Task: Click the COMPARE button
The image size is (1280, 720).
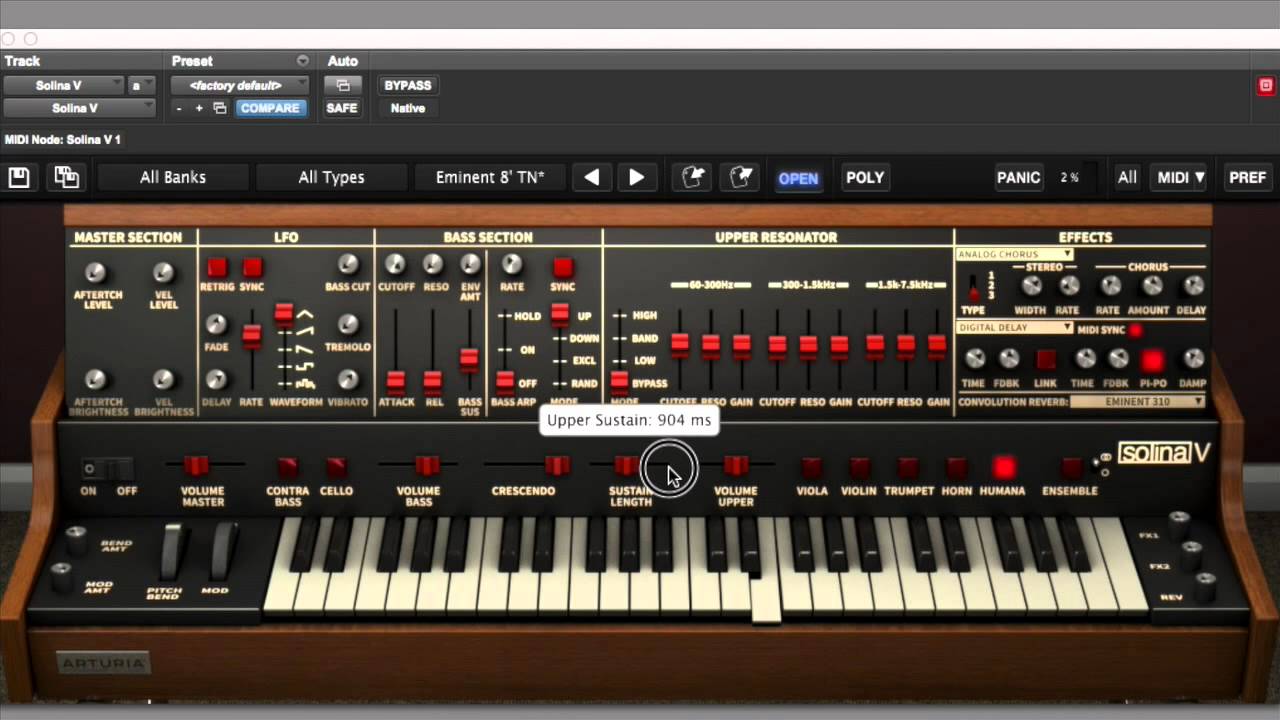Action: tap(270, 108)
